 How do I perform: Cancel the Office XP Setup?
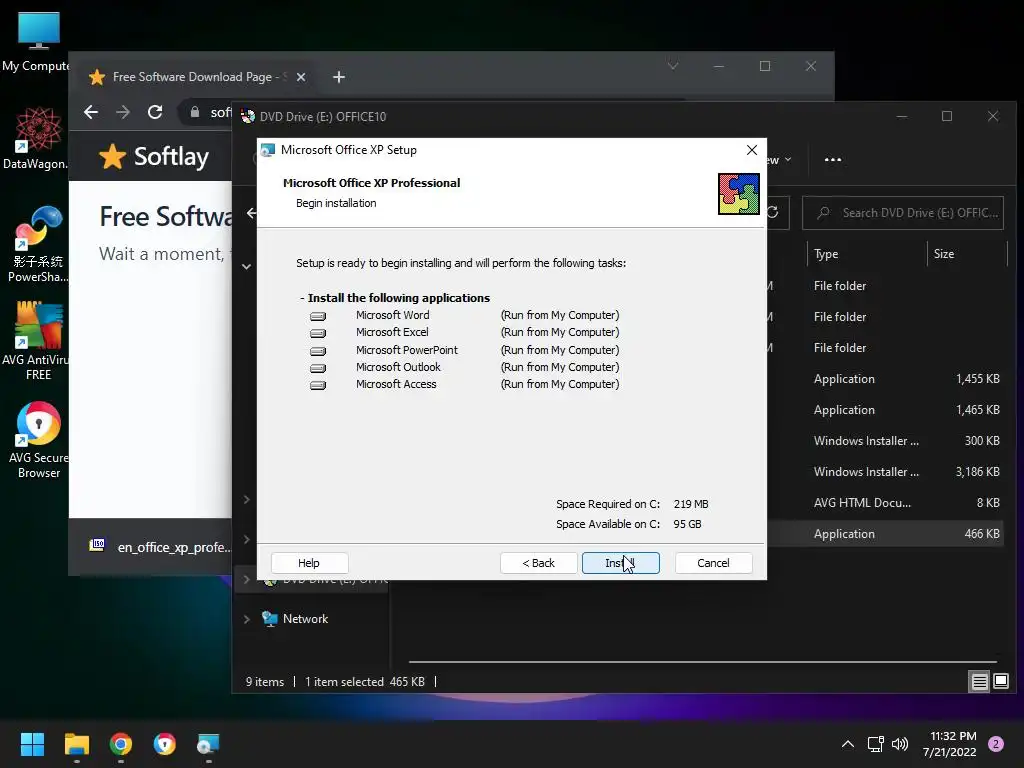[x=713, y=563]
